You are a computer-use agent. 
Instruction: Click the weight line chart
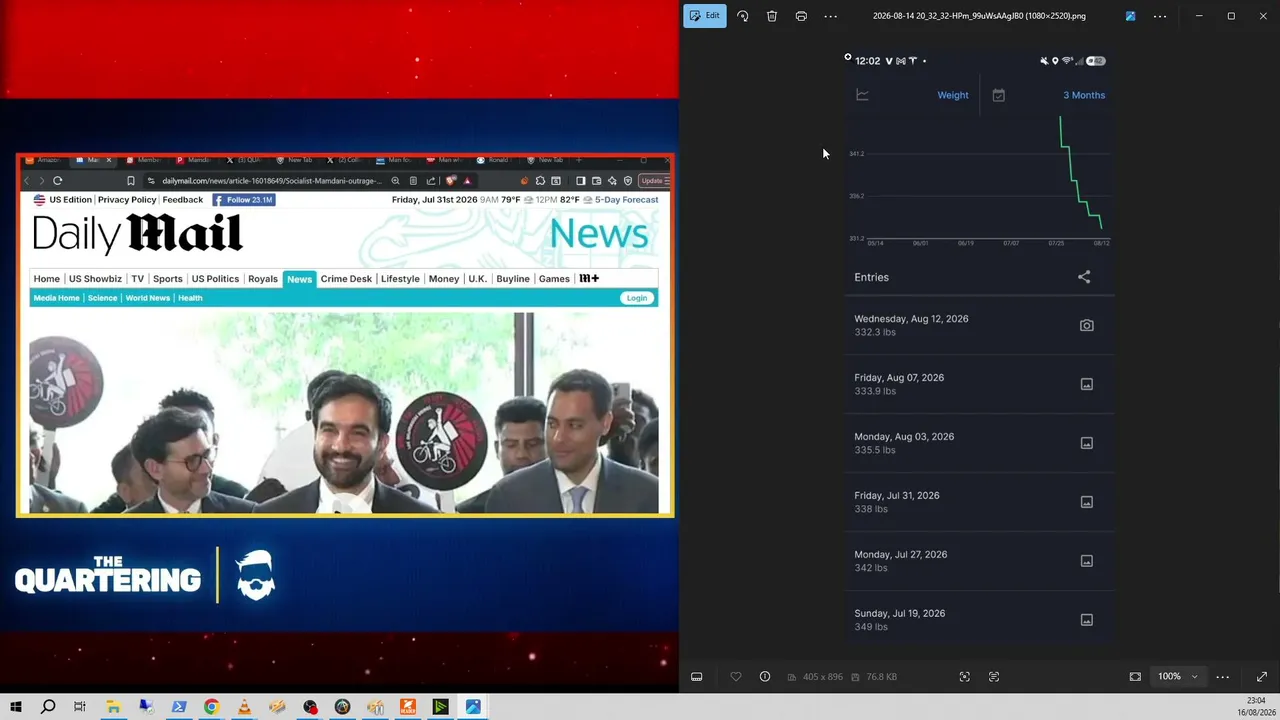click(x=979, y=180)
